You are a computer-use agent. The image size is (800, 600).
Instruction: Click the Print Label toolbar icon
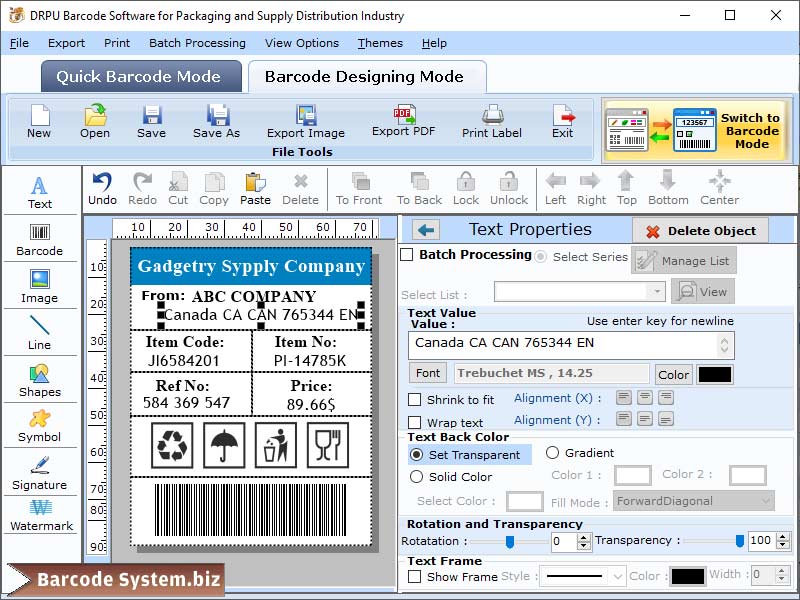[x=491, y=119]
